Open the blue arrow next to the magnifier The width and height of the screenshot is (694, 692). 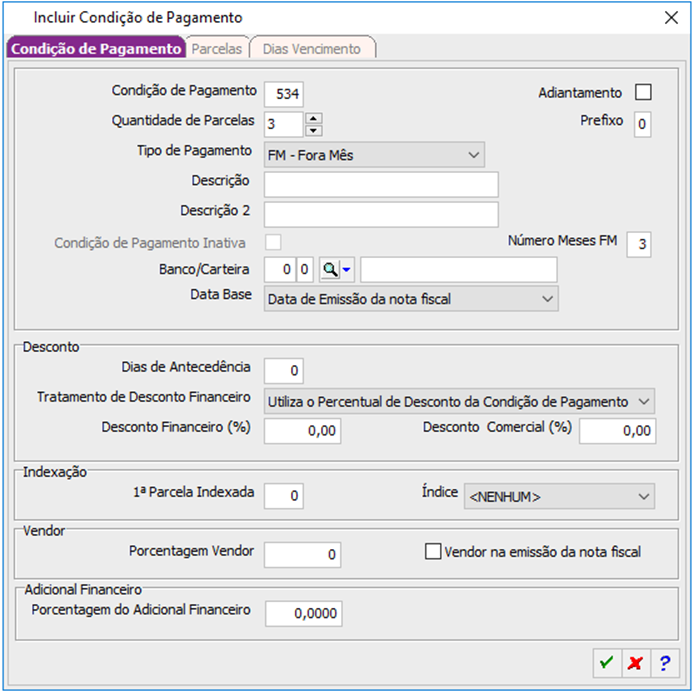[x=347, y=269]
